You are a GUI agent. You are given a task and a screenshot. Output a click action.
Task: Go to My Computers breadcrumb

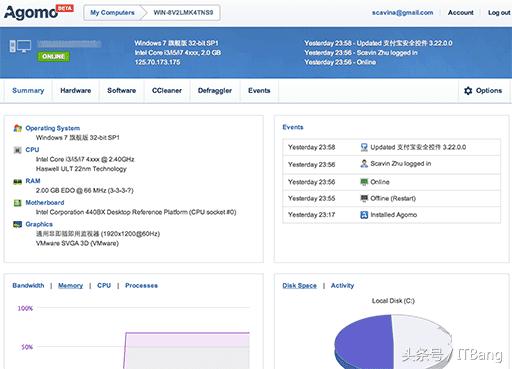coord(112,13)
